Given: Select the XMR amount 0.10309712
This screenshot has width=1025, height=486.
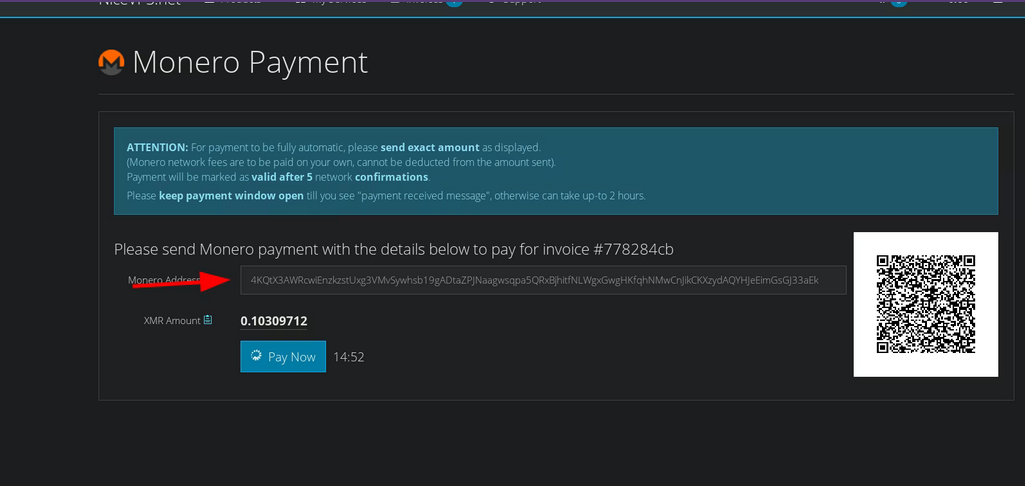Looking at the screenshot, I should [274, 321].
